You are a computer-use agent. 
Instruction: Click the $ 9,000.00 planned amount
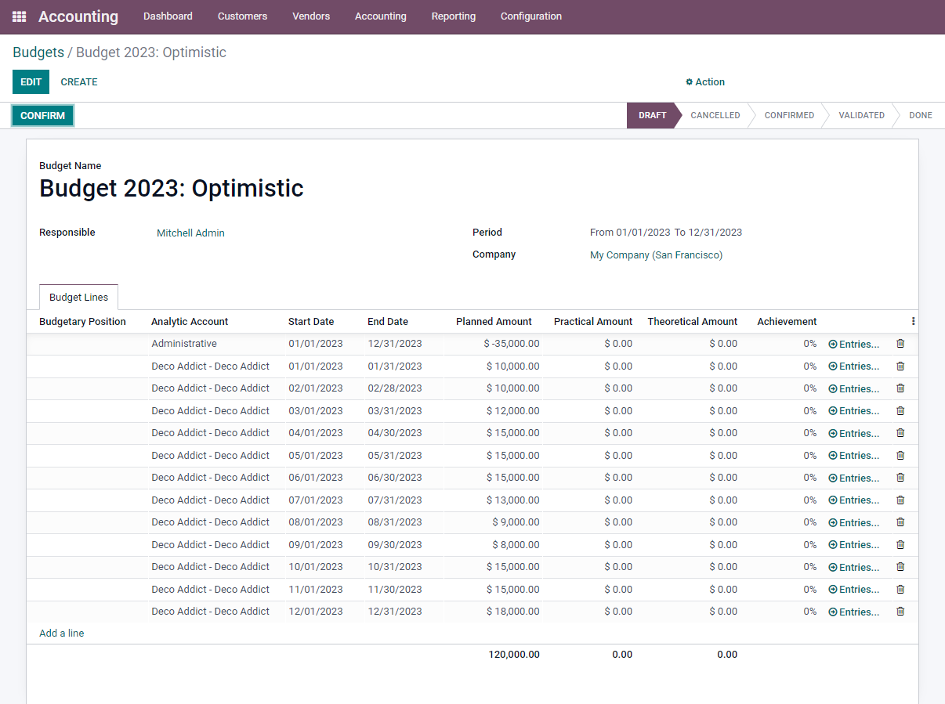tap(516, 522)
